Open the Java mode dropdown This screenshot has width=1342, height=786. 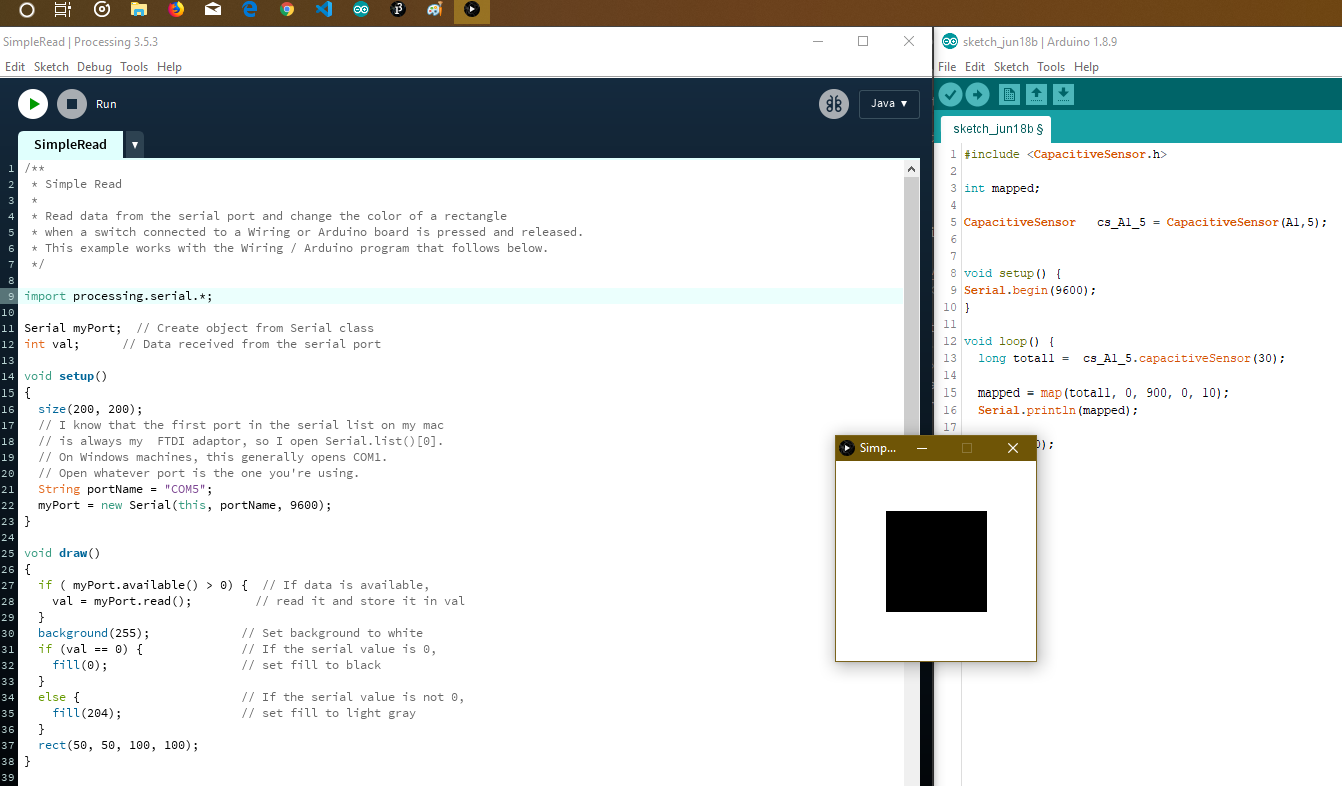point(889,104)
